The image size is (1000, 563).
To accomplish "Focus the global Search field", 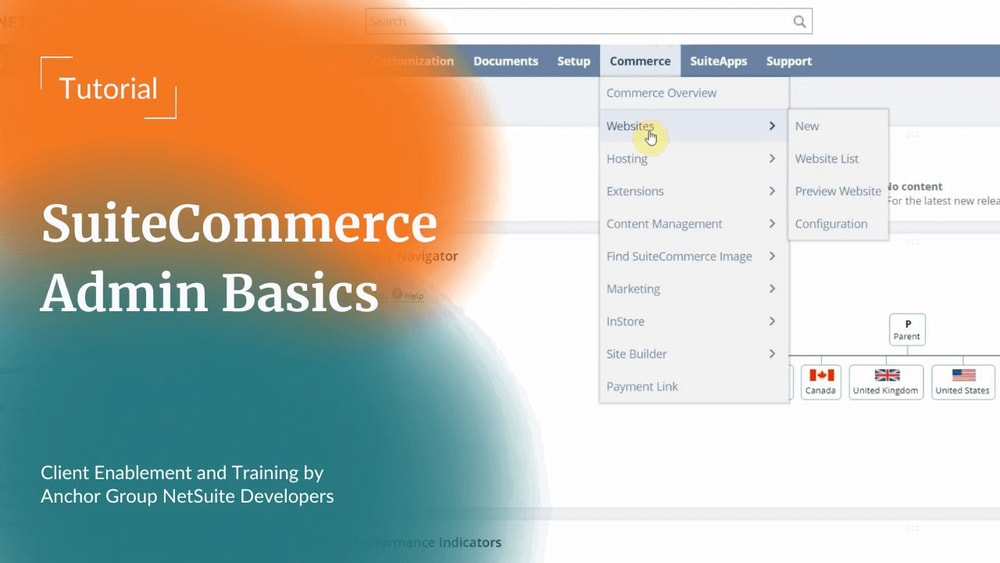I will [589, 22].
